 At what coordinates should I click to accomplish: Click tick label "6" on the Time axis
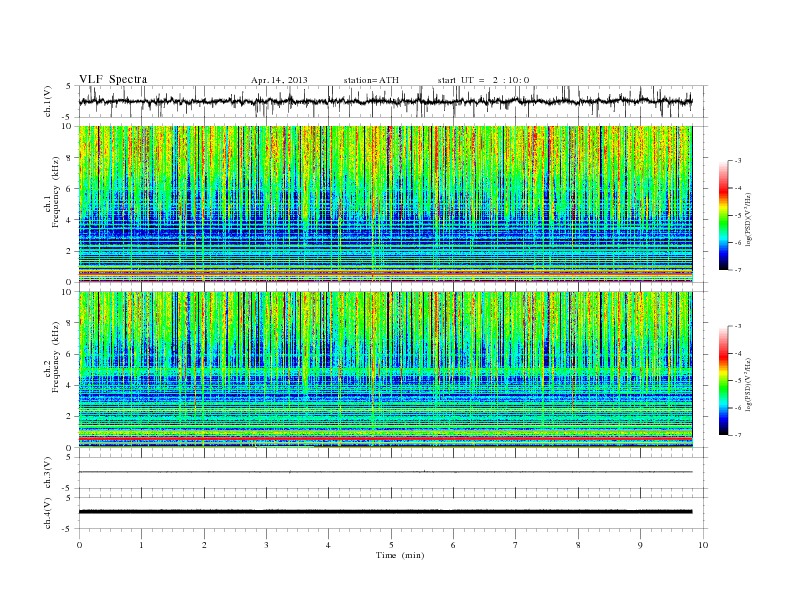(x=453, y=545)
